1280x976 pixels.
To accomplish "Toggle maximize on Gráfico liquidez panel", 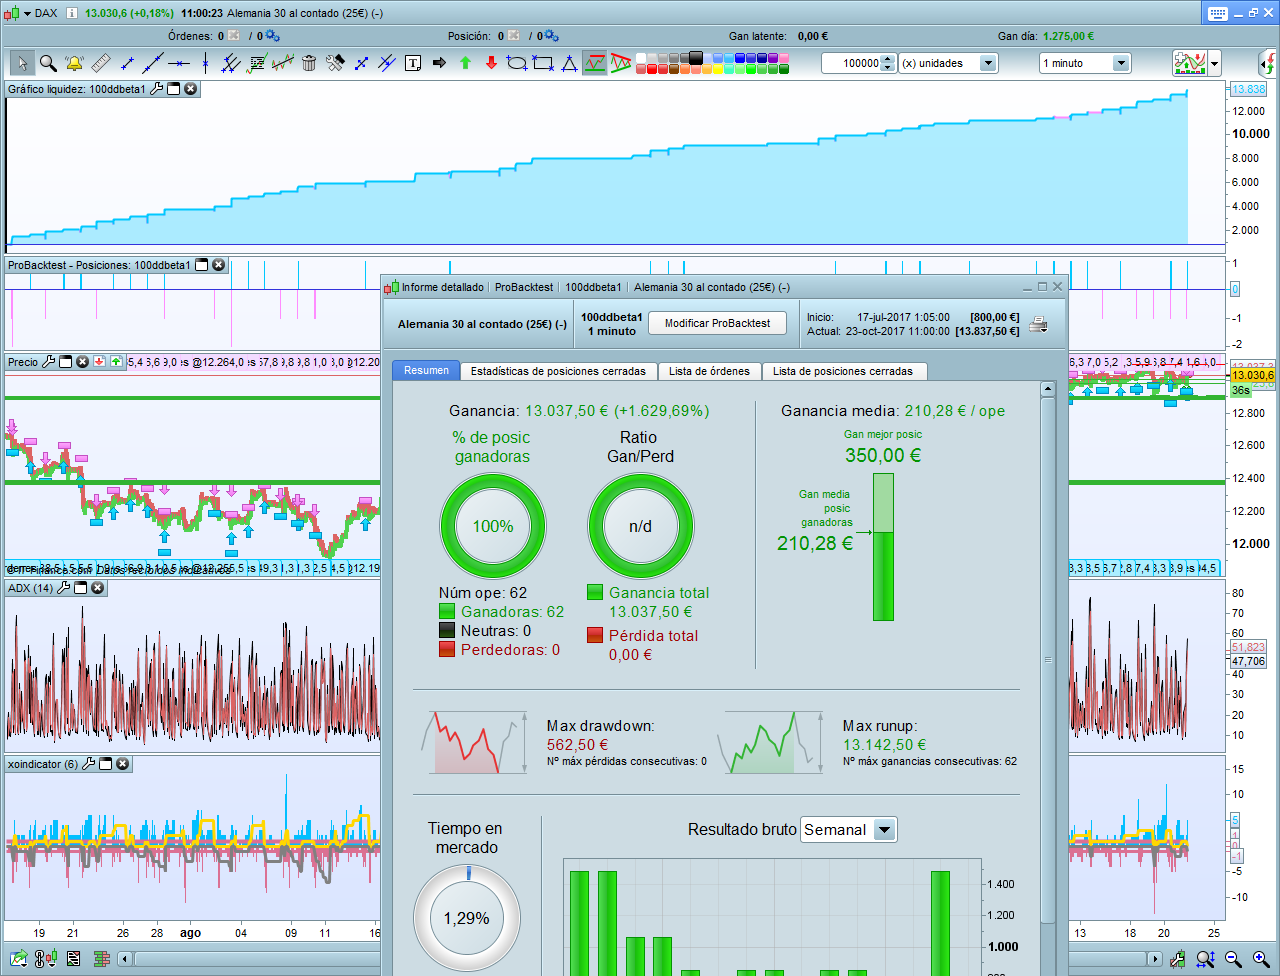I will pyautogui.click(x=172, y=89).
